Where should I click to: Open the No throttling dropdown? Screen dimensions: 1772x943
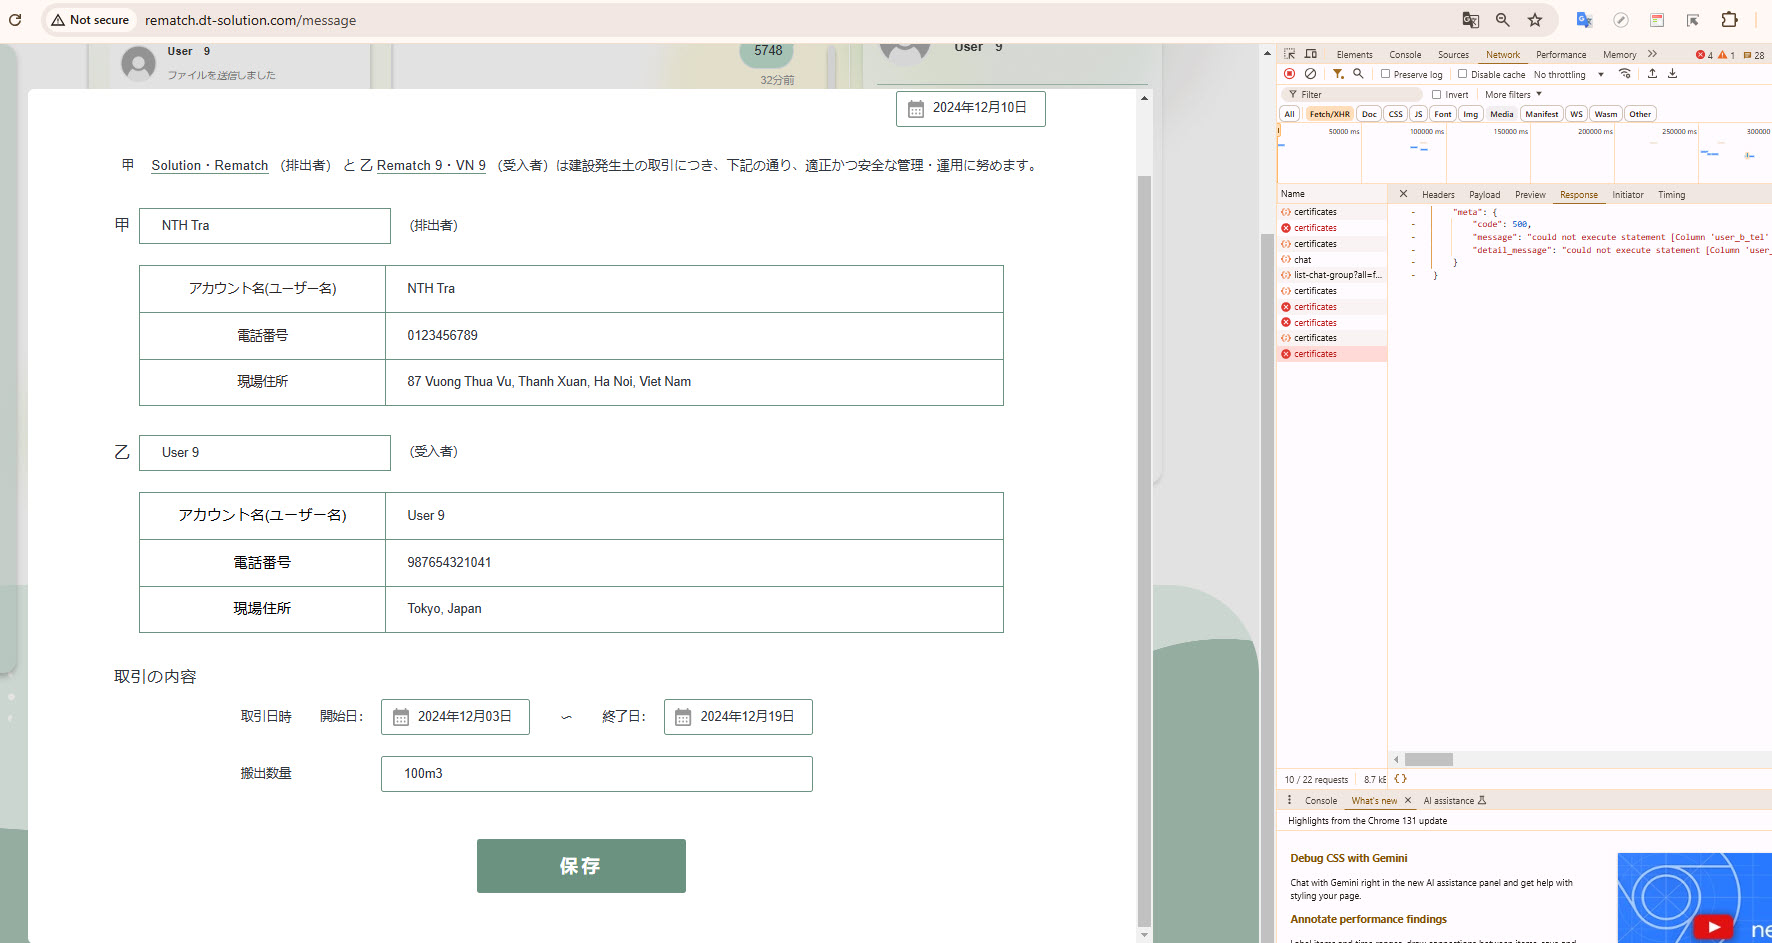coord(1568,75)
